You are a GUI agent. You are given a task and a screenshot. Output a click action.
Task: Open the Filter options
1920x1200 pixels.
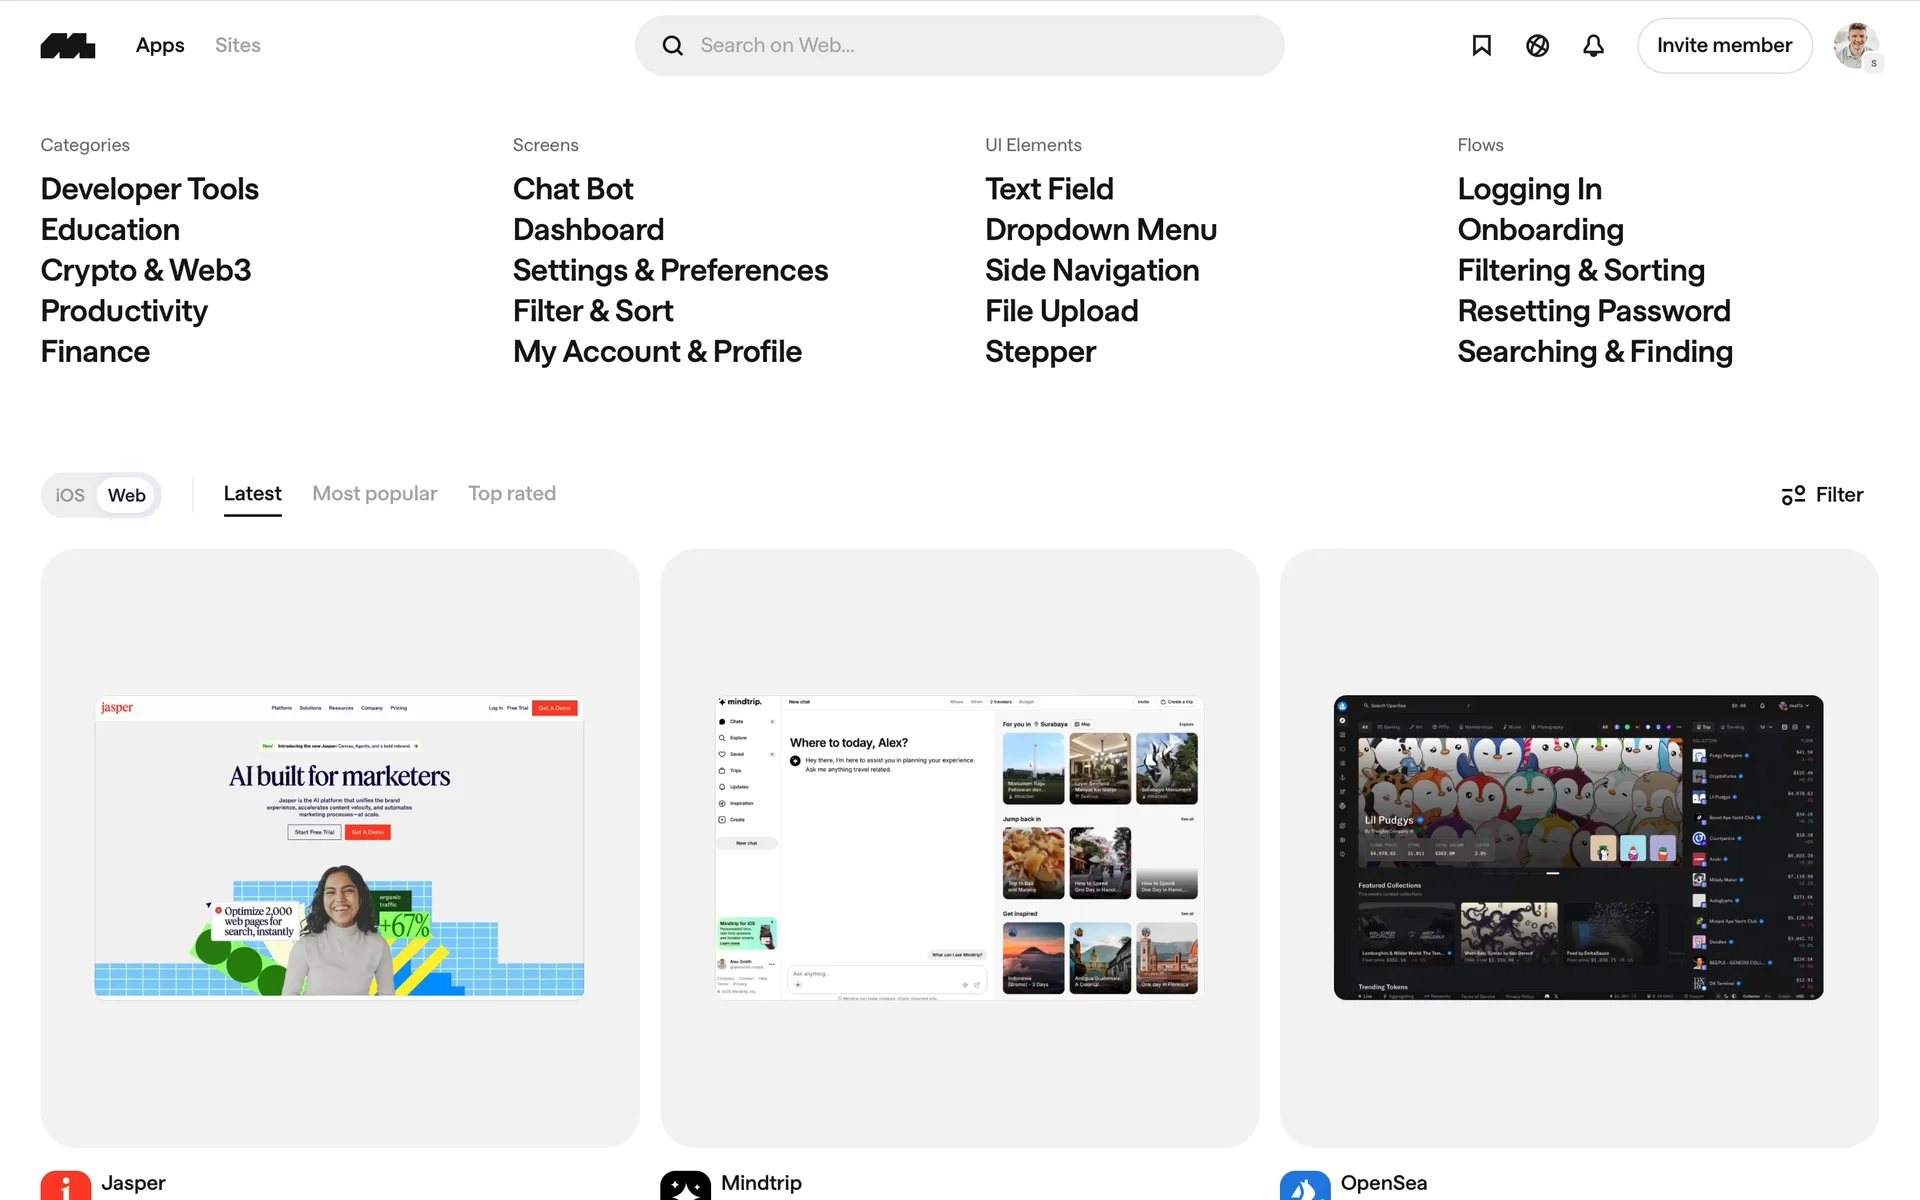[1822, 495]
